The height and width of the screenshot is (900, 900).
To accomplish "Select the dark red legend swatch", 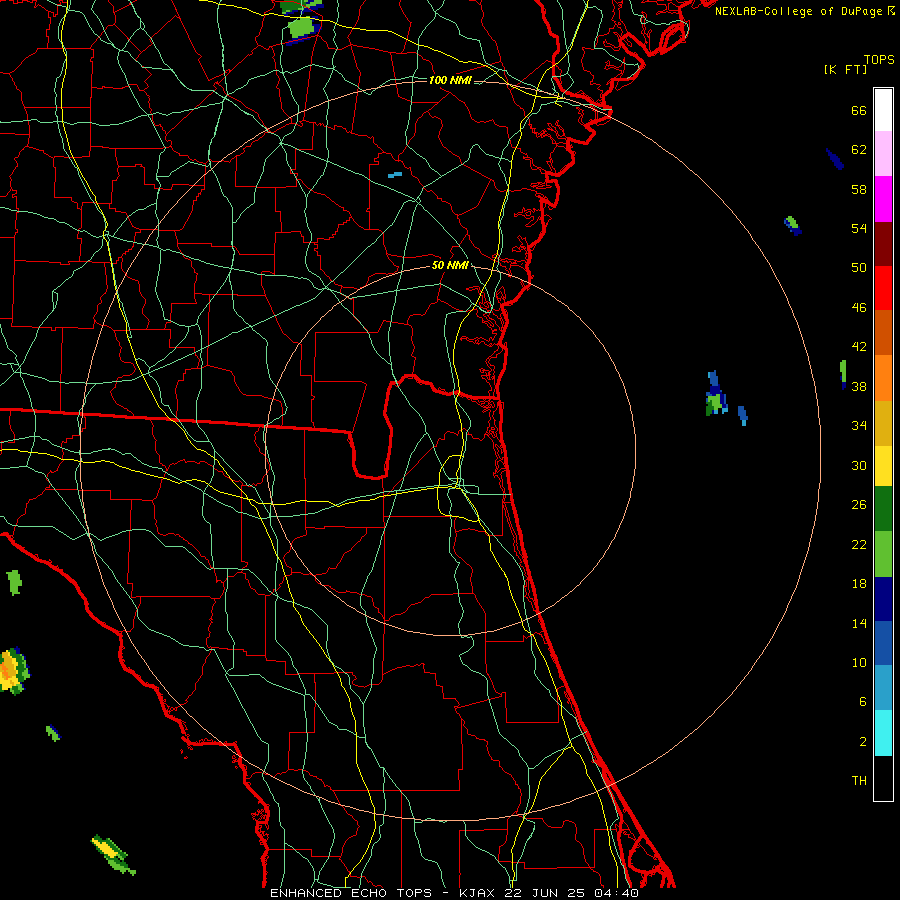I will click(883, 244).
